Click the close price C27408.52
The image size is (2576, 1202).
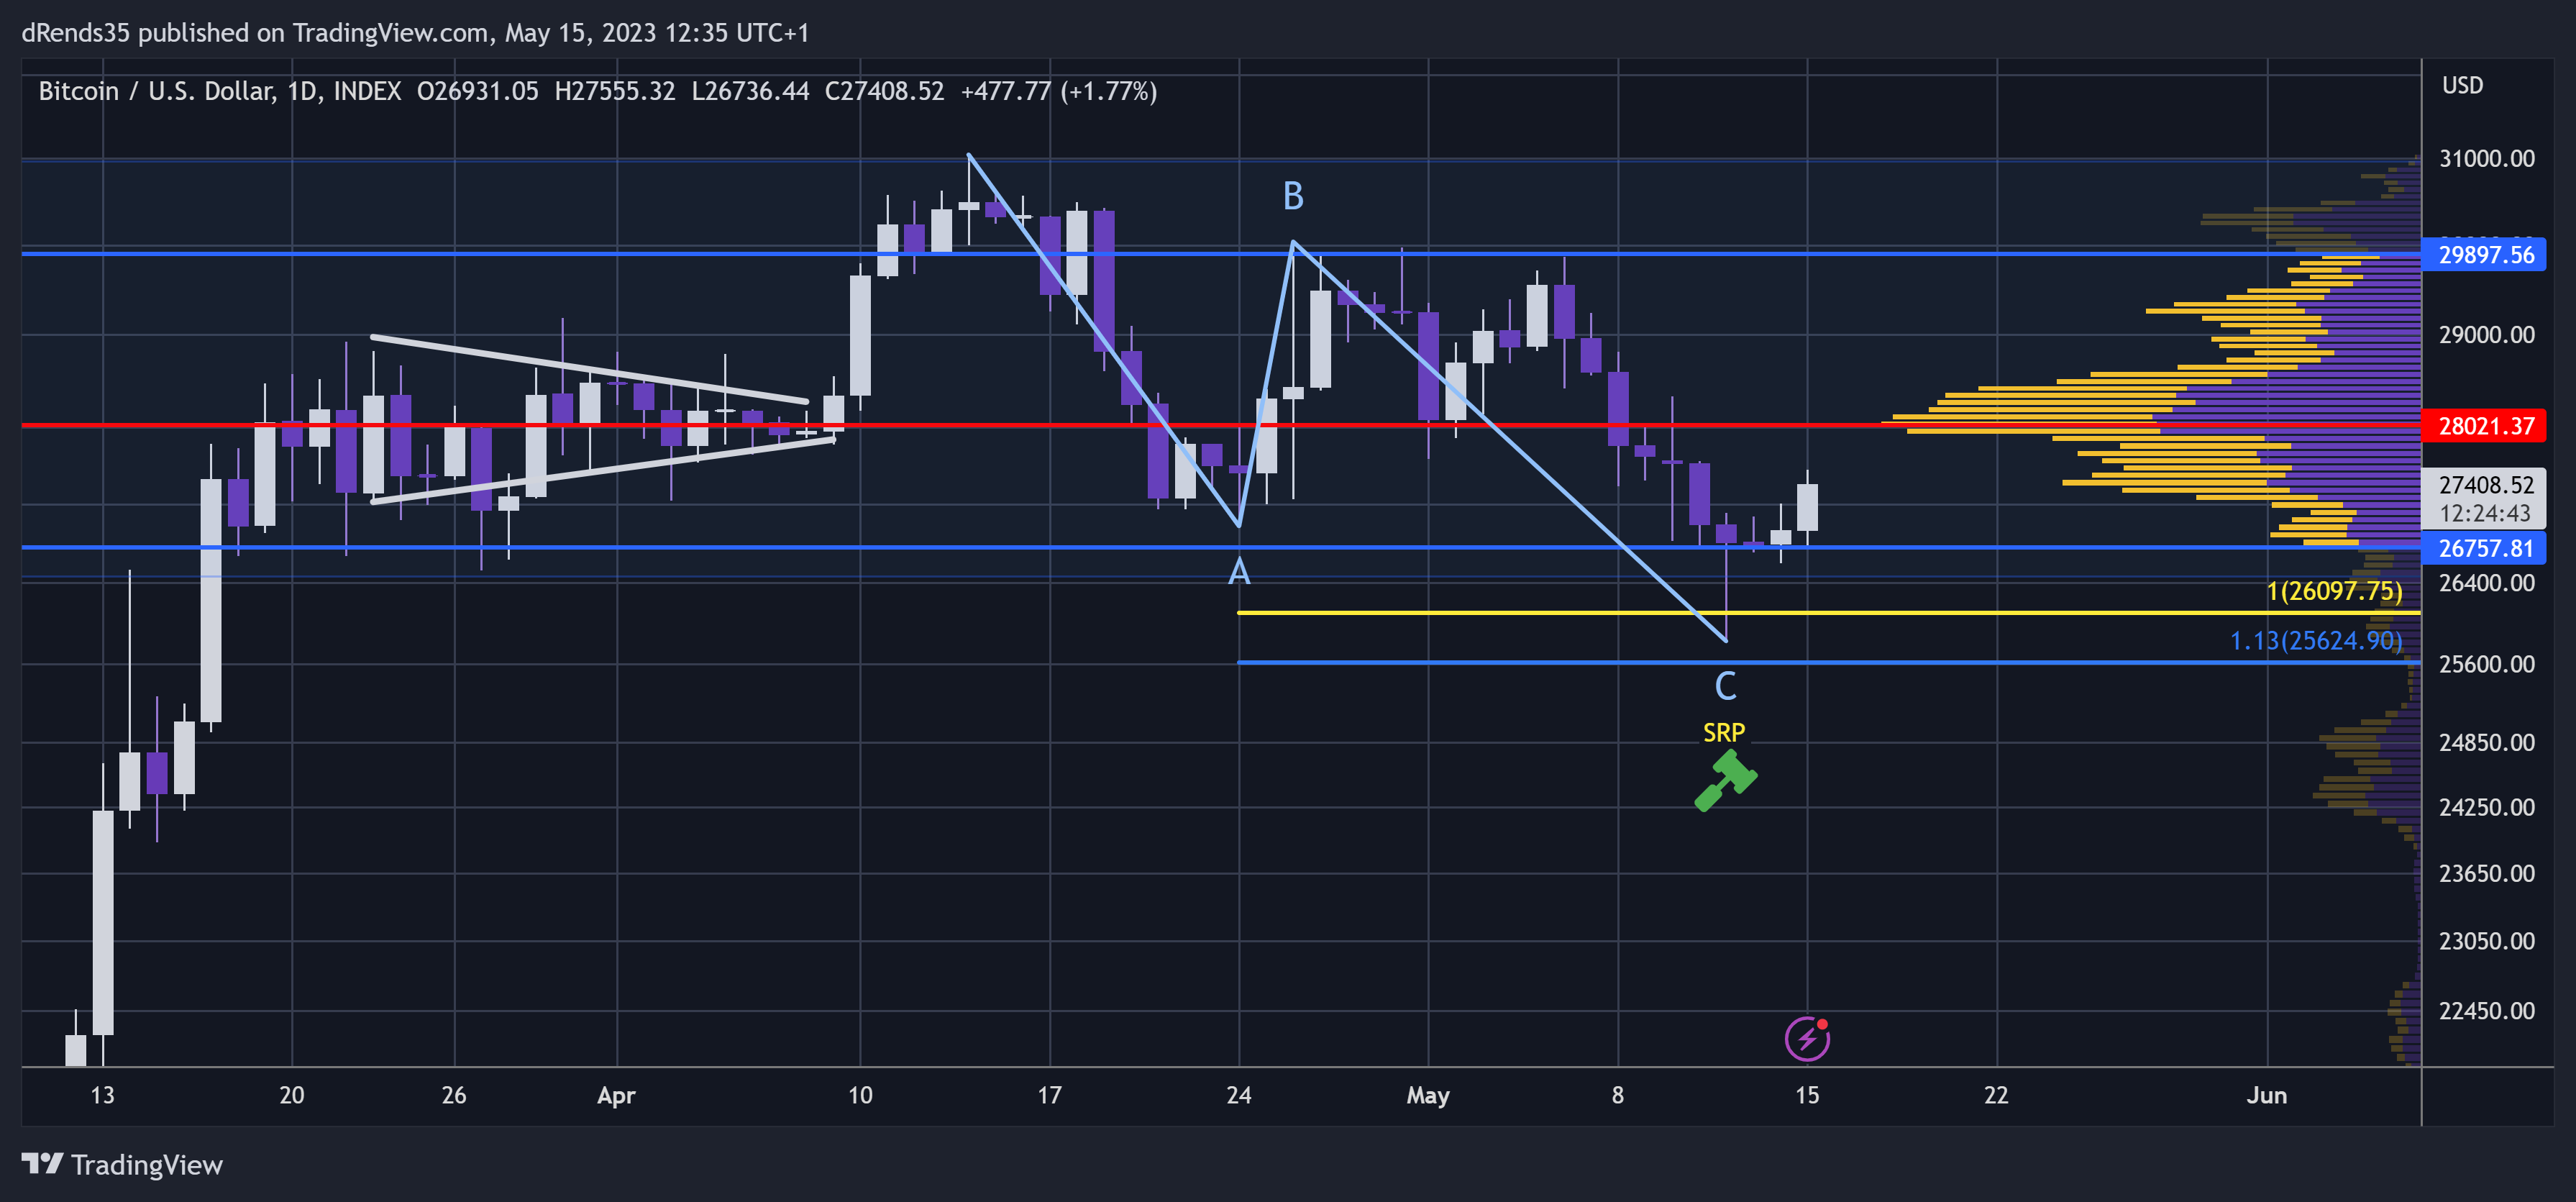(x=884, y=92)
